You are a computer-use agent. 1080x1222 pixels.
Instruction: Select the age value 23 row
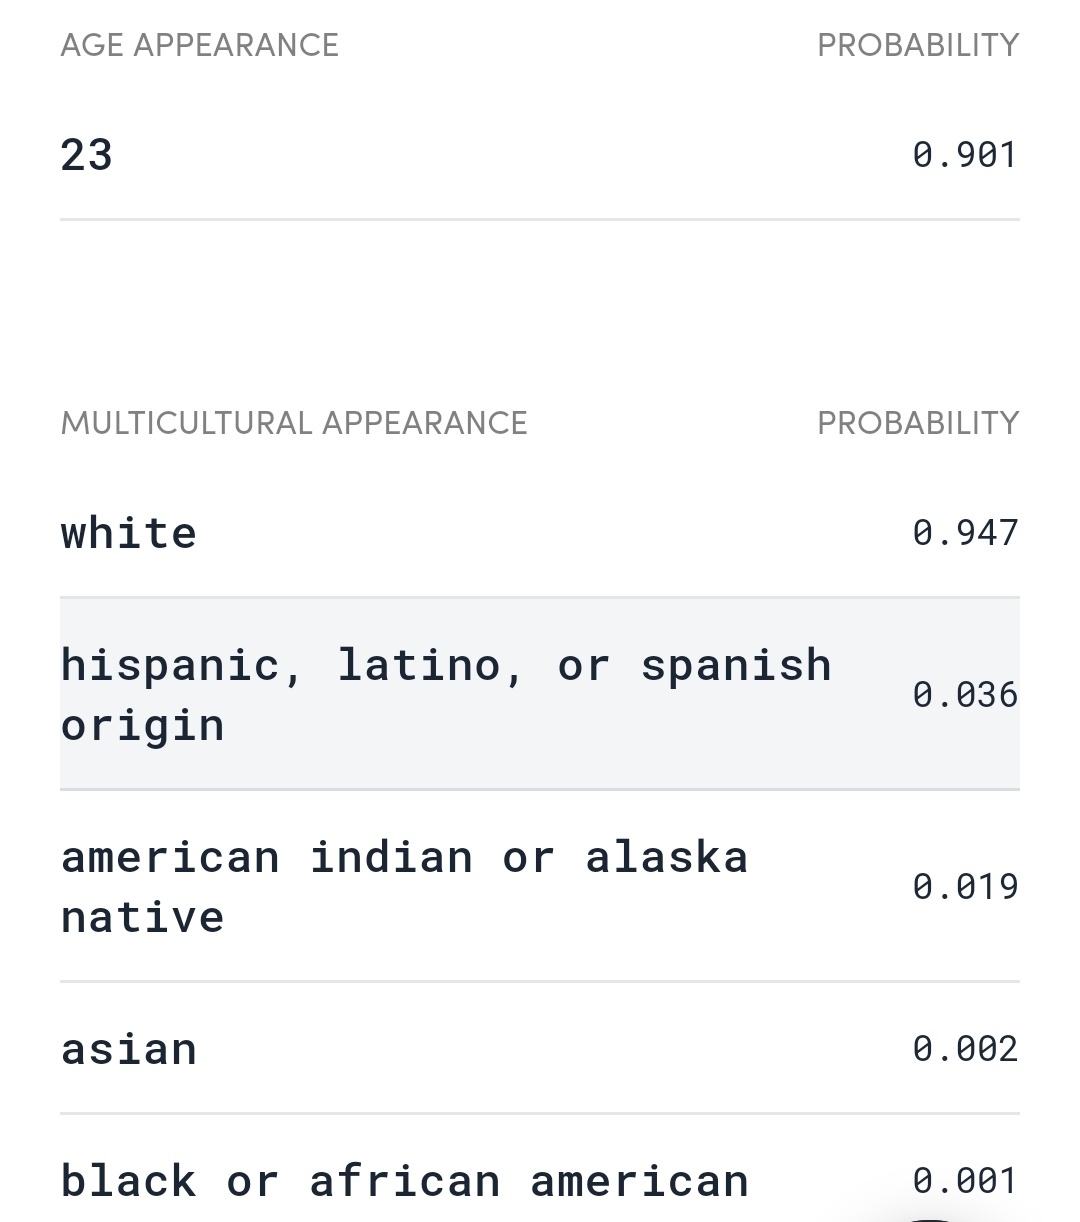point(540,155)
